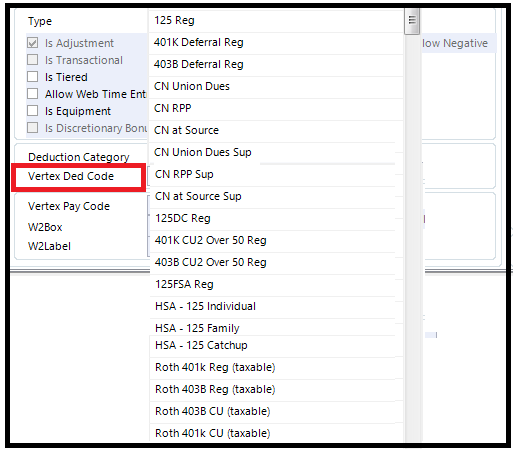The image size is (515, 450).
Task: Pick CN Union Dues Sup option
Action: click(276, 153)
